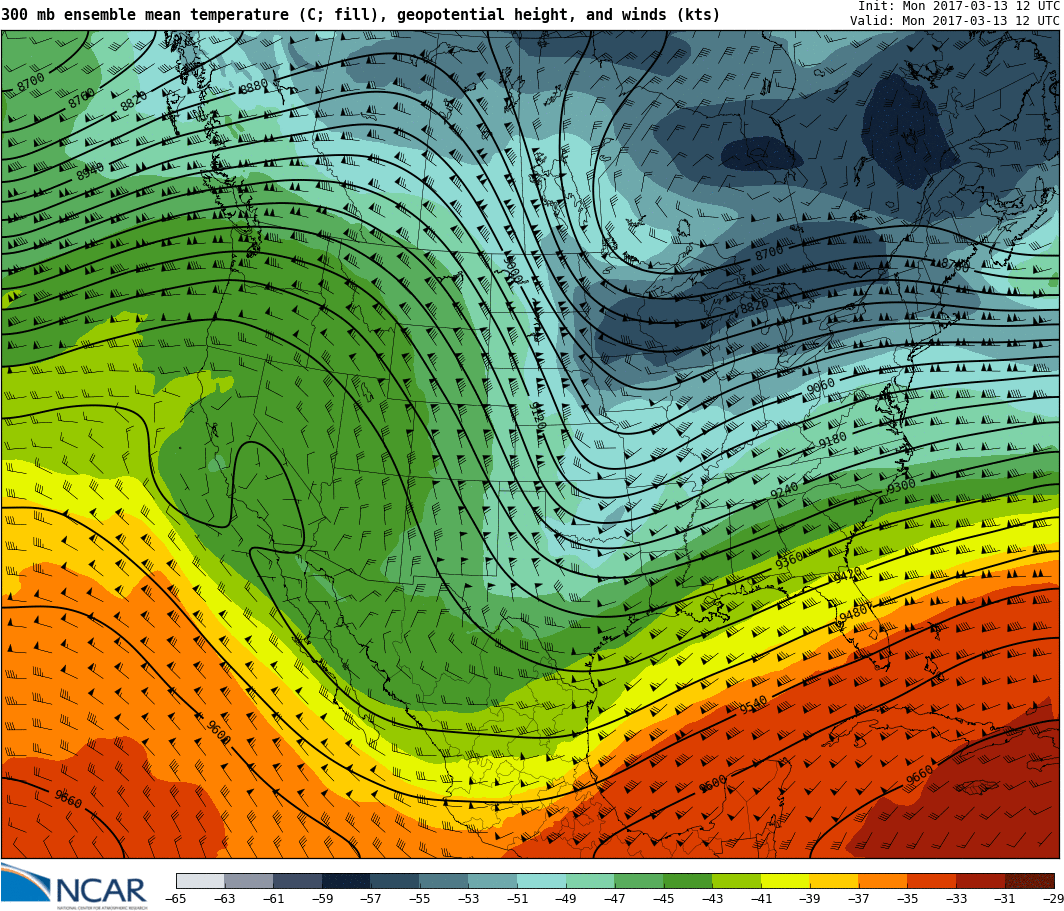
Task: Click the 9360 height contour label
Action: pos(789,560)
